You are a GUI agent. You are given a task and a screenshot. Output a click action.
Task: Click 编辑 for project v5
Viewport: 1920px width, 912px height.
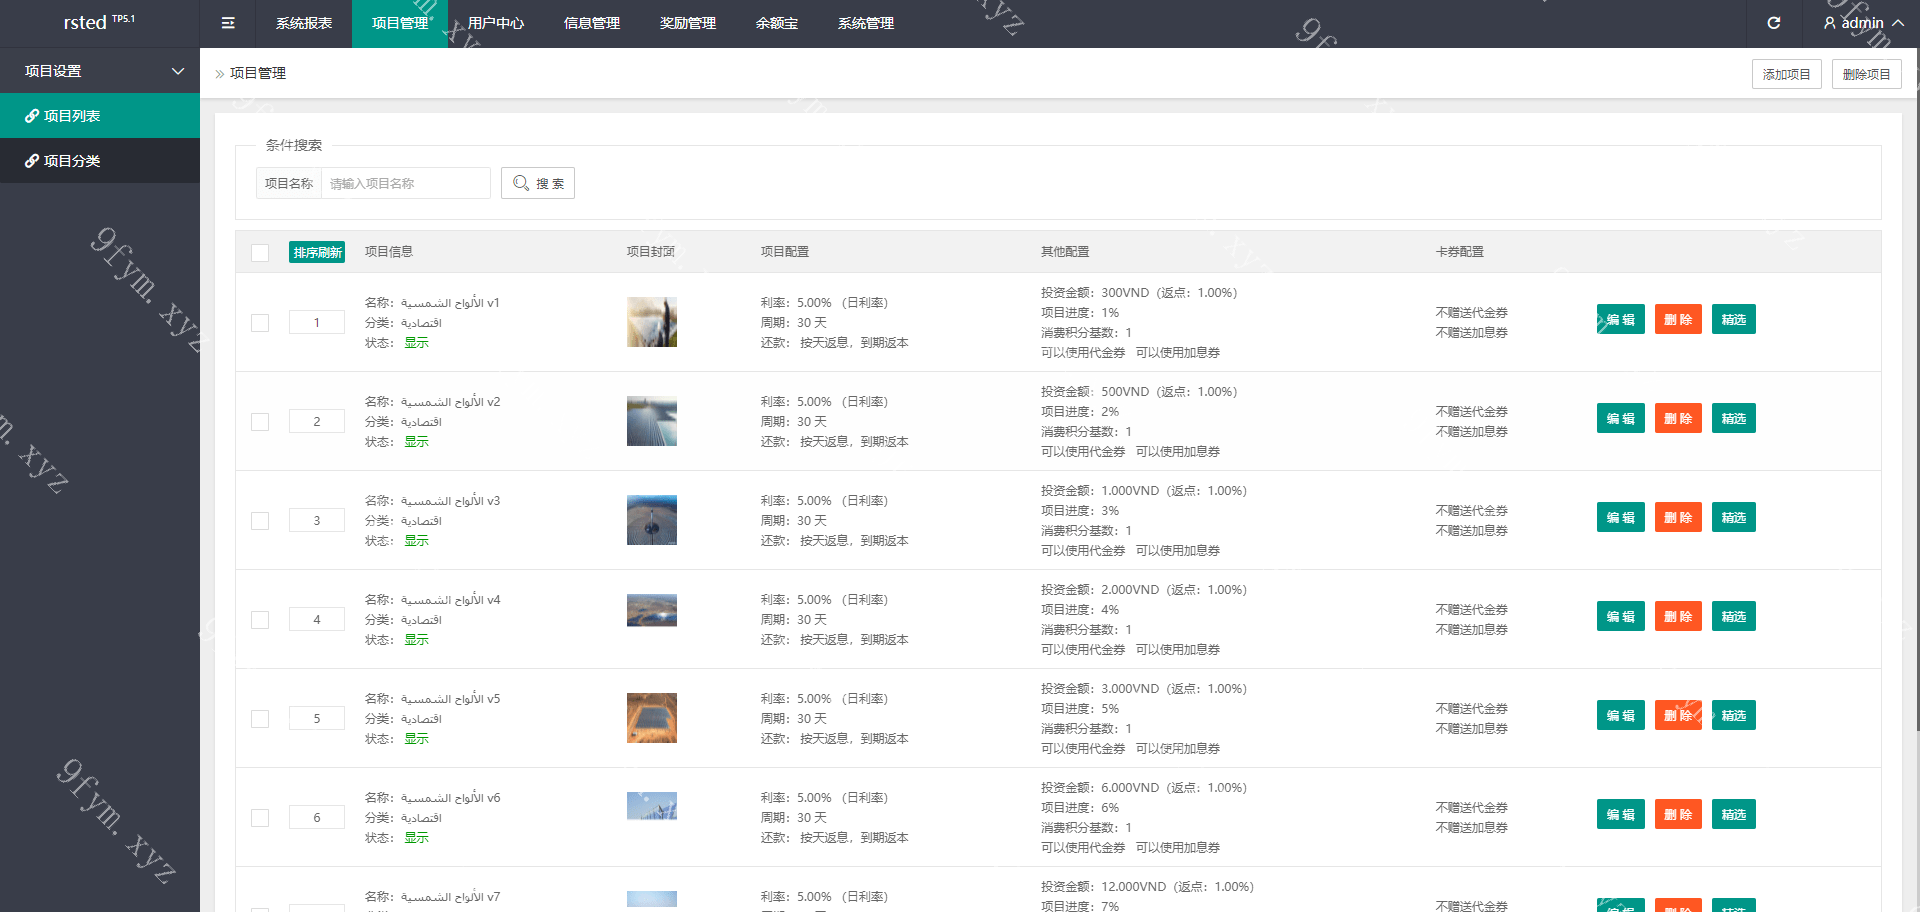pyautogui.click(x=1621, y=715)
